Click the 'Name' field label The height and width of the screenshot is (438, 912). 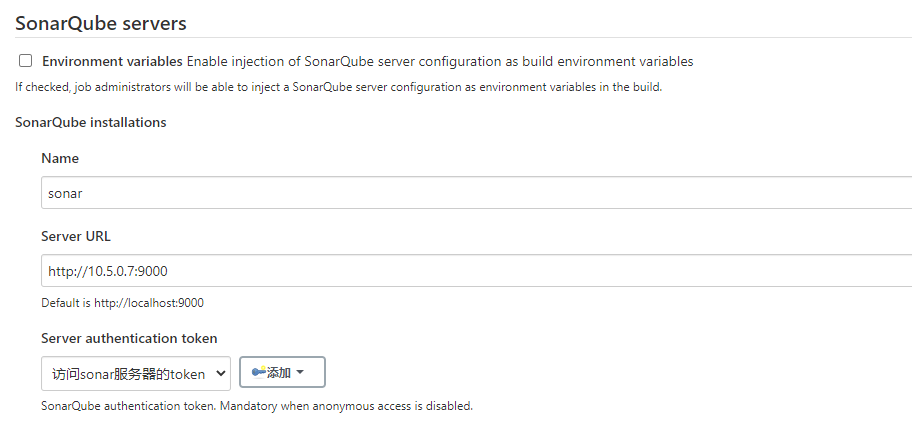pyautogui.click(x=60, y=158)
